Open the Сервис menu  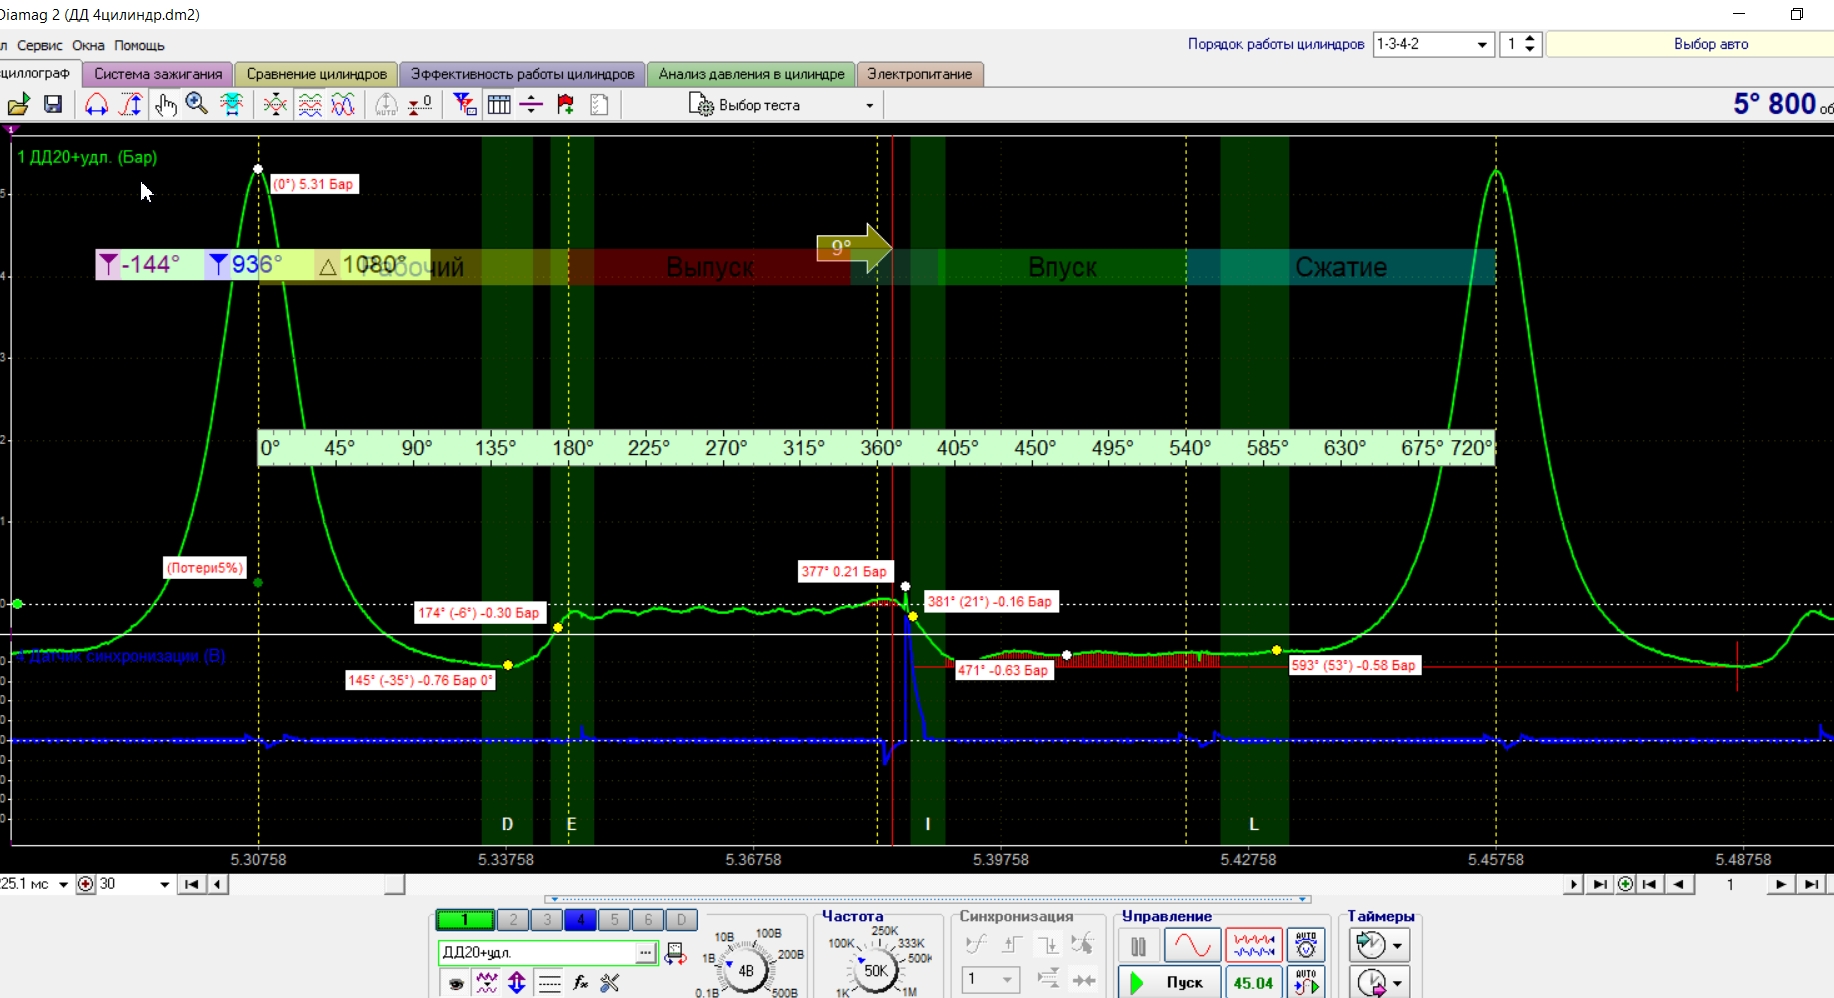40,45
